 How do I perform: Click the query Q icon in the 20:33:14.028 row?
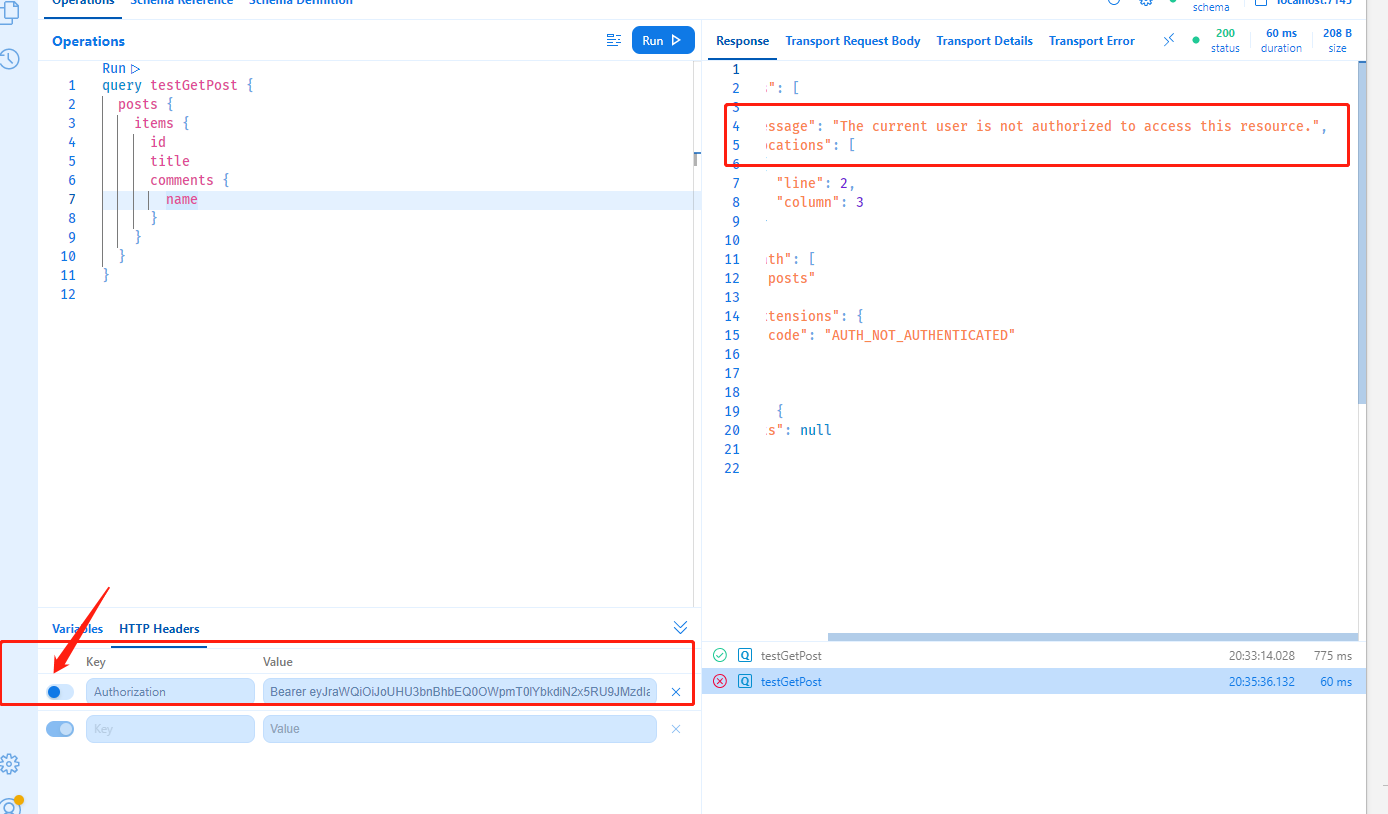(744, 656)
